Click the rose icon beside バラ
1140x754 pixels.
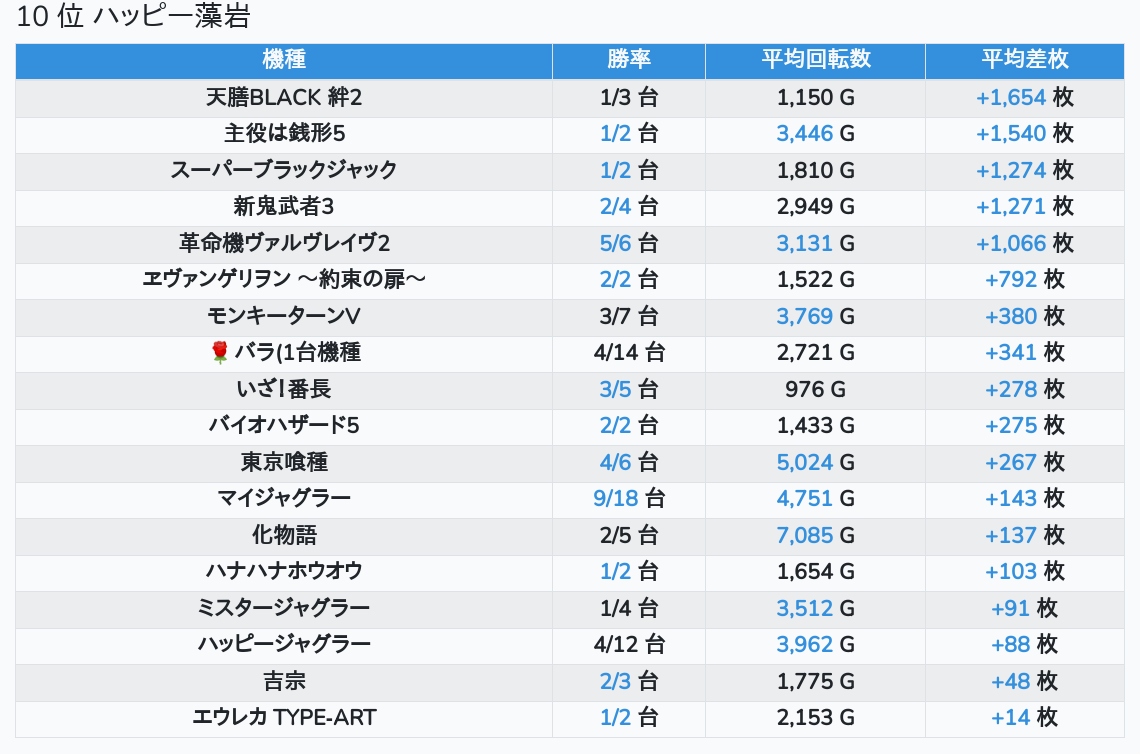point(220,353)
